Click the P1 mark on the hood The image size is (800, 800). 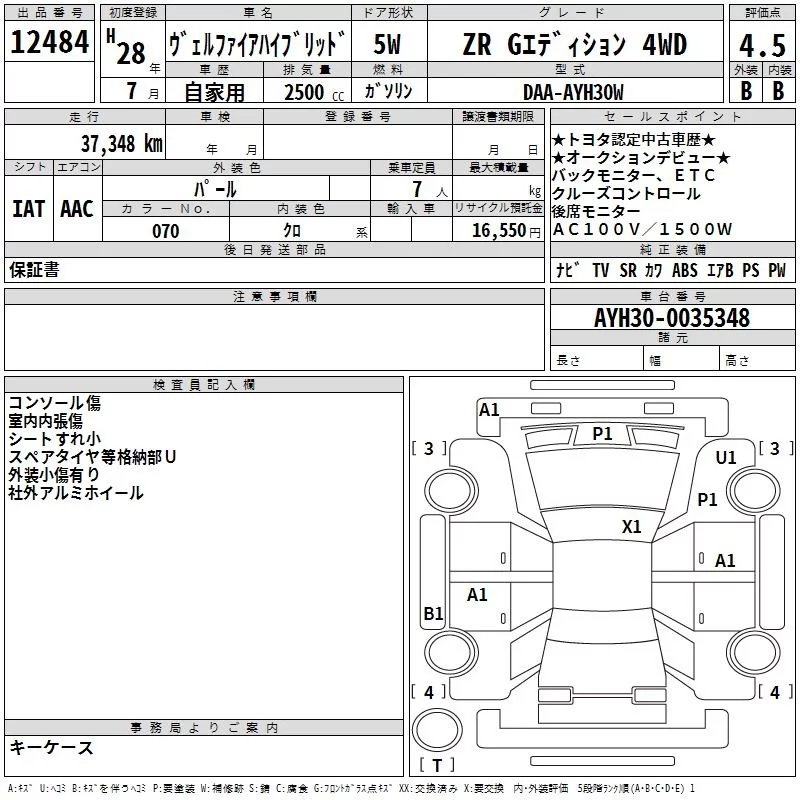(602, 434)
